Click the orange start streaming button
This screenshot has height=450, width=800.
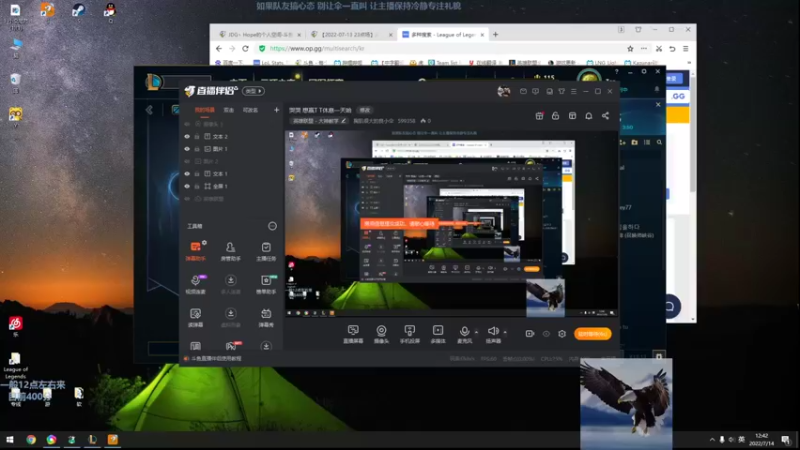click(592, 334)
